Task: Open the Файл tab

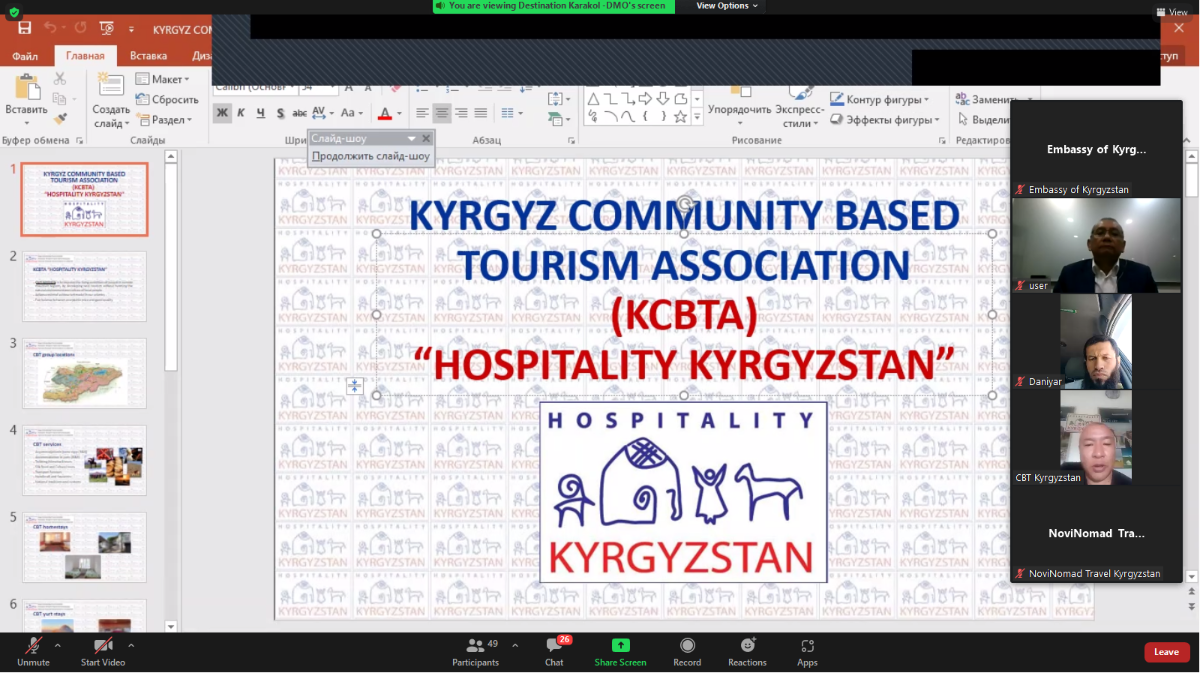Action: pos(25,56)
